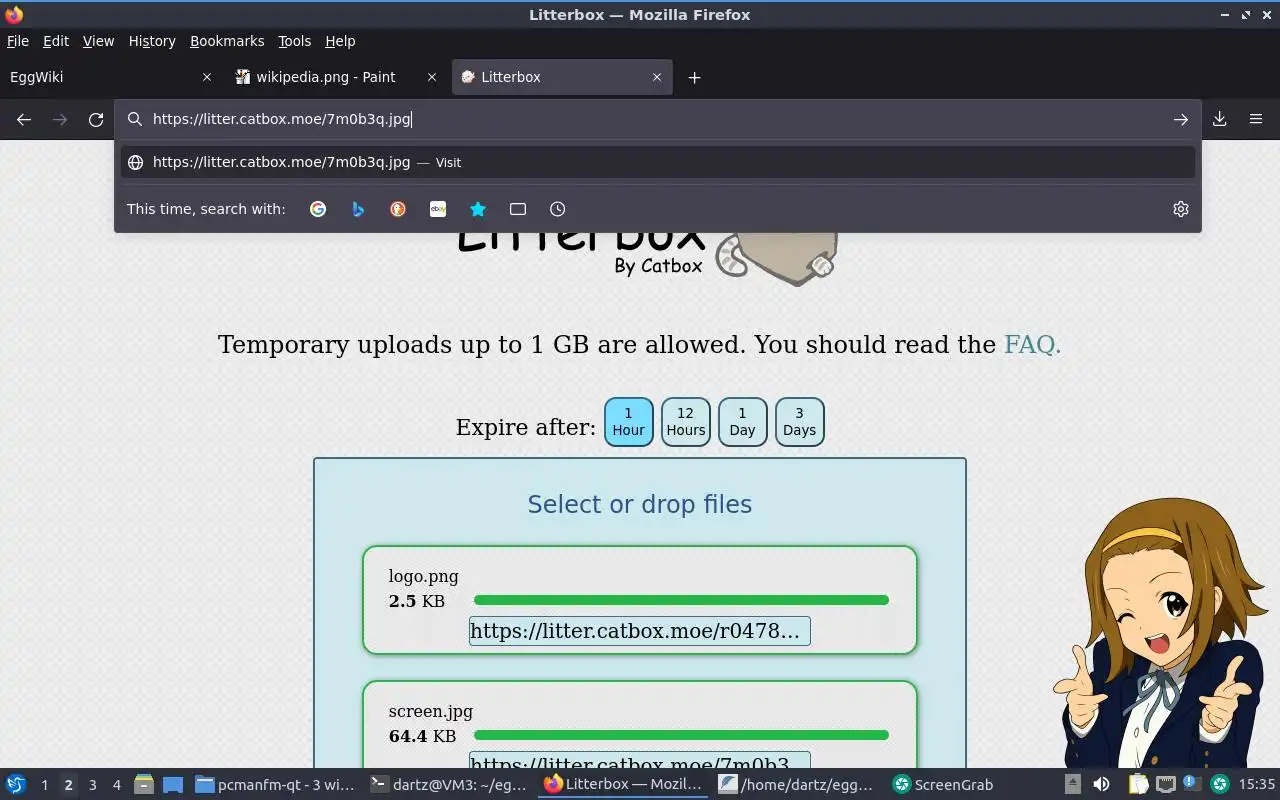Search this time with DuckDuckGo
The height and width of the screenshot is (800, 1280).
click(x=398, y=209)
